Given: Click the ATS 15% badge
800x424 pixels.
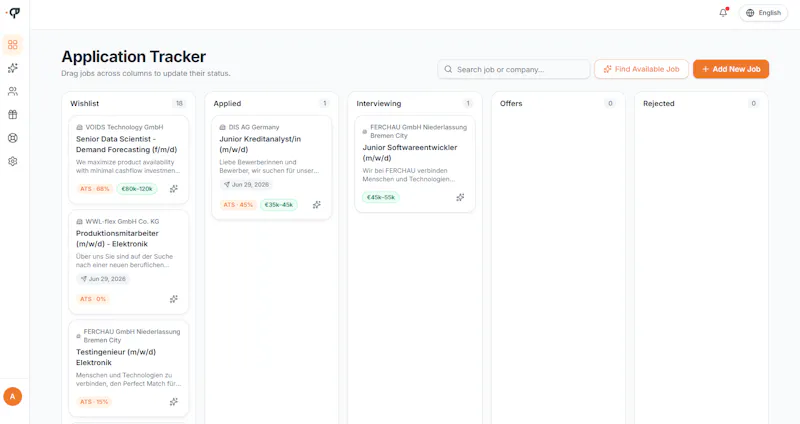Looking at the screenshot, I should click(x=94, y=402).
